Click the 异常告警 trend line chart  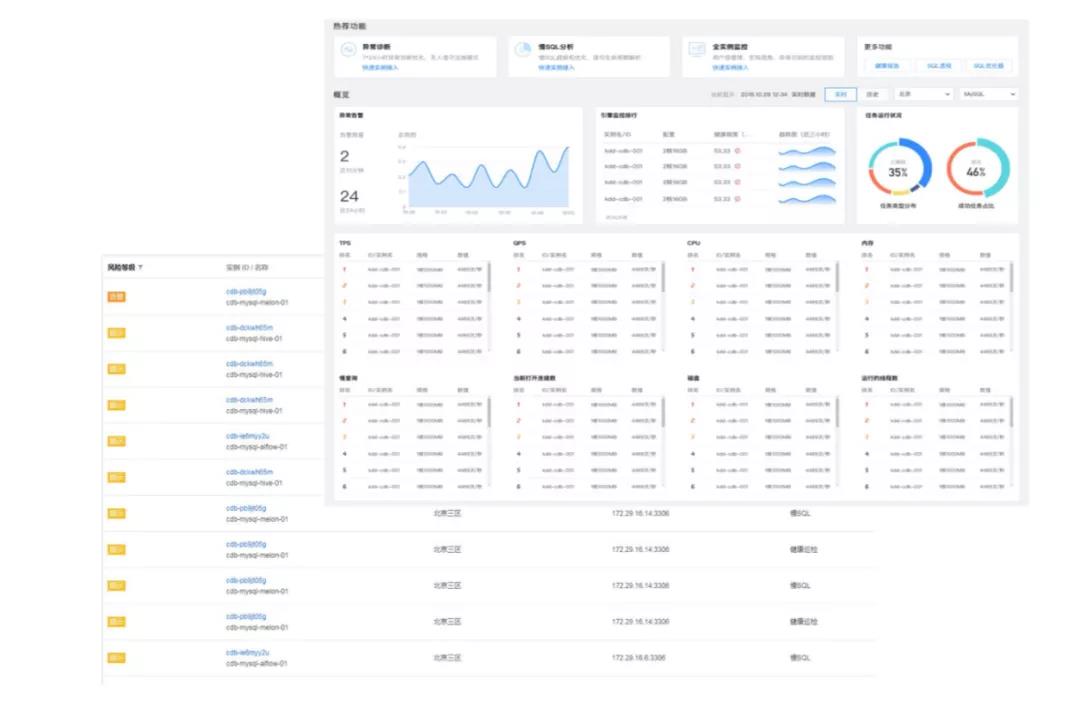[488, 176]
